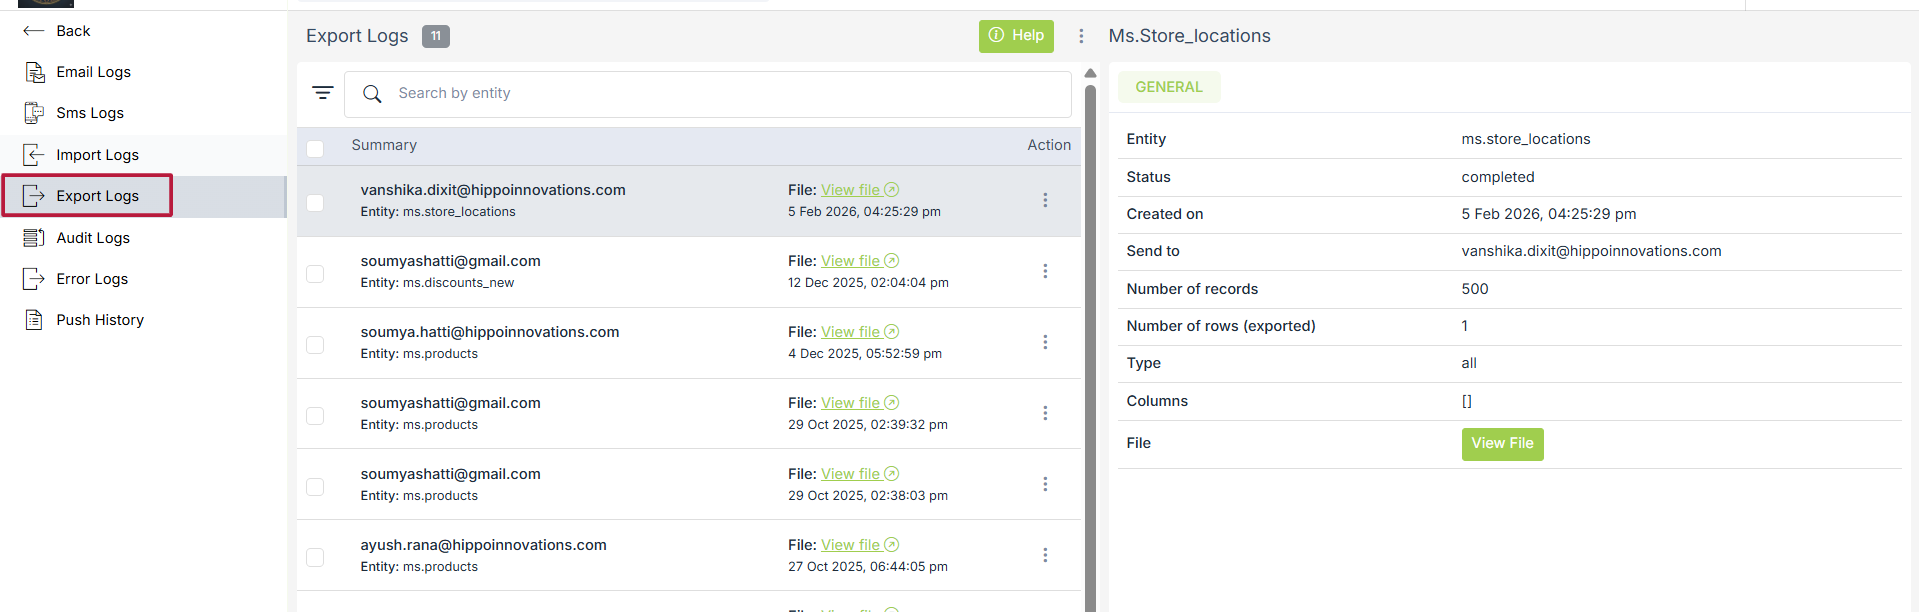Select Export Logs menu item

pyautogui.click(x=97, y=196)
